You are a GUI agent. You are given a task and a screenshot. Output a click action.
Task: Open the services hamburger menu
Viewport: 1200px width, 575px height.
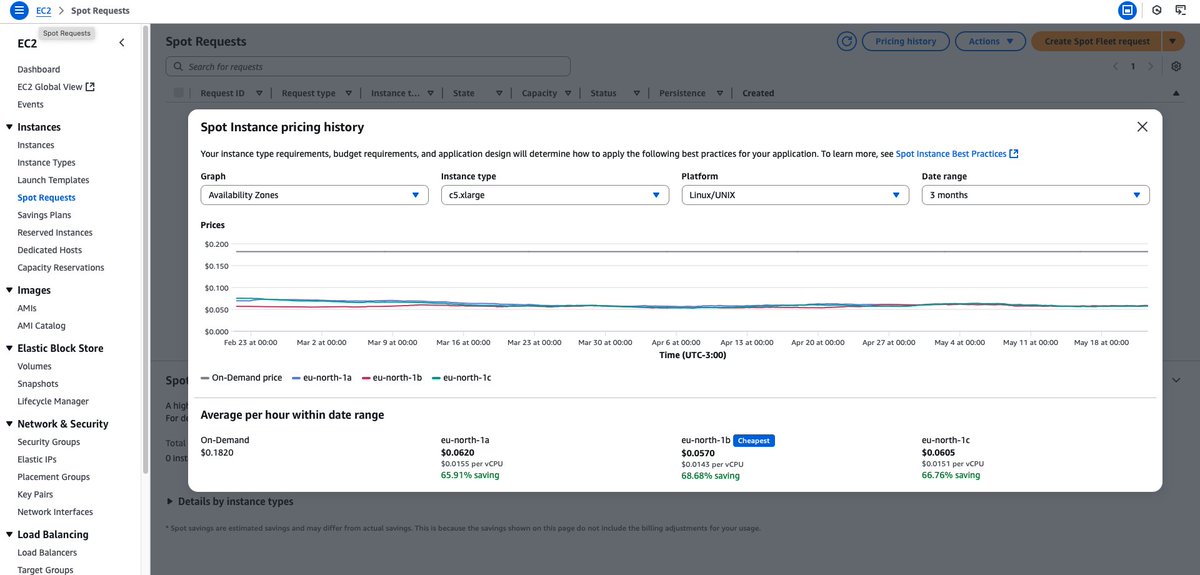point(18,10)
